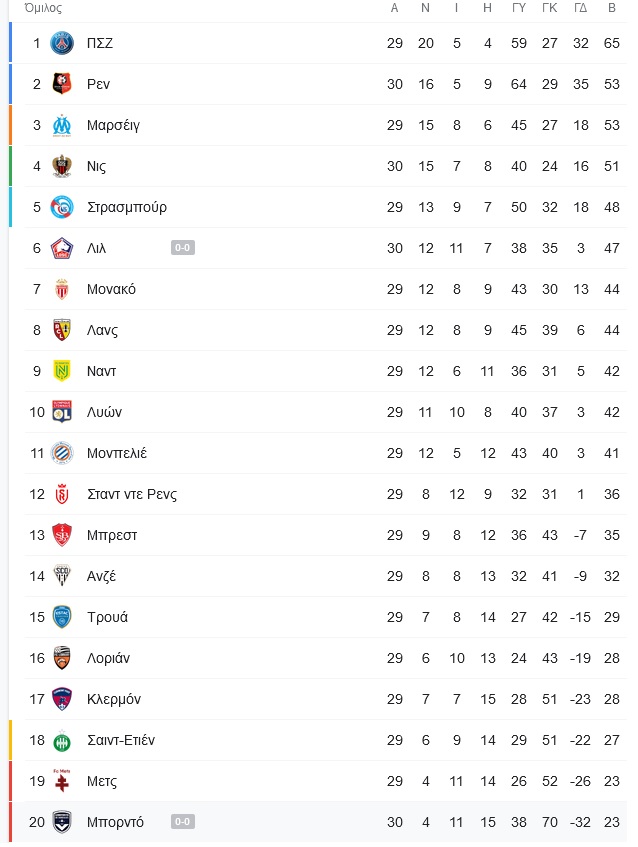Click the Μετς club emblem
The image size is (638, 847).
[62, 781]
